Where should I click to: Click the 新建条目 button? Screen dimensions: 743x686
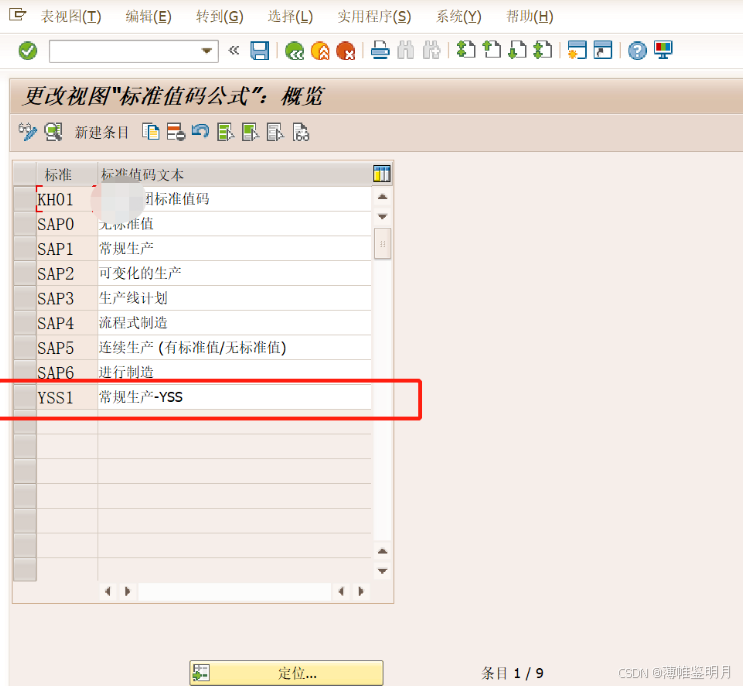(x=102, y=132)
